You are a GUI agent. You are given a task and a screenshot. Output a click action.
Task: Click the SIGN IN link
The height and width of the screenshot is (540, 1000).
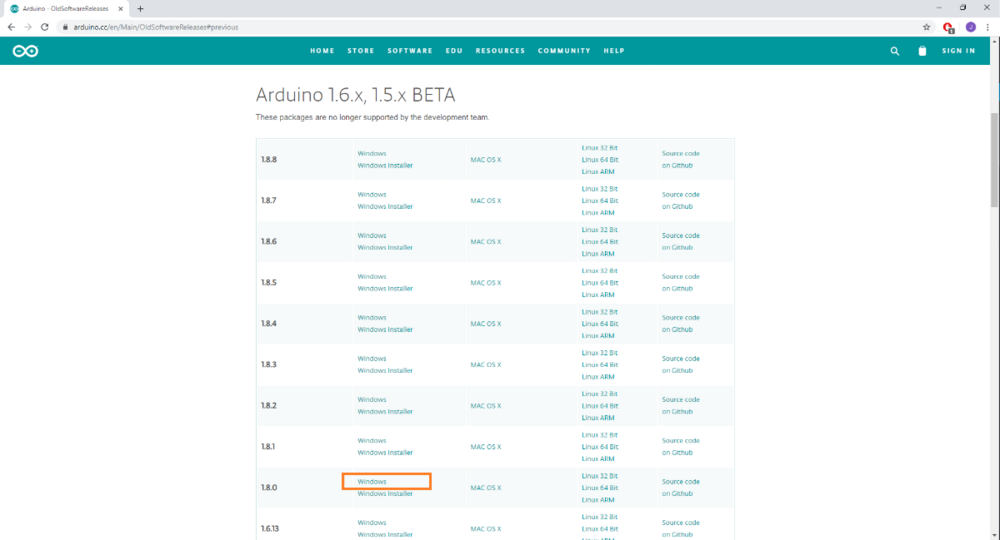click(x=959, y=51)
